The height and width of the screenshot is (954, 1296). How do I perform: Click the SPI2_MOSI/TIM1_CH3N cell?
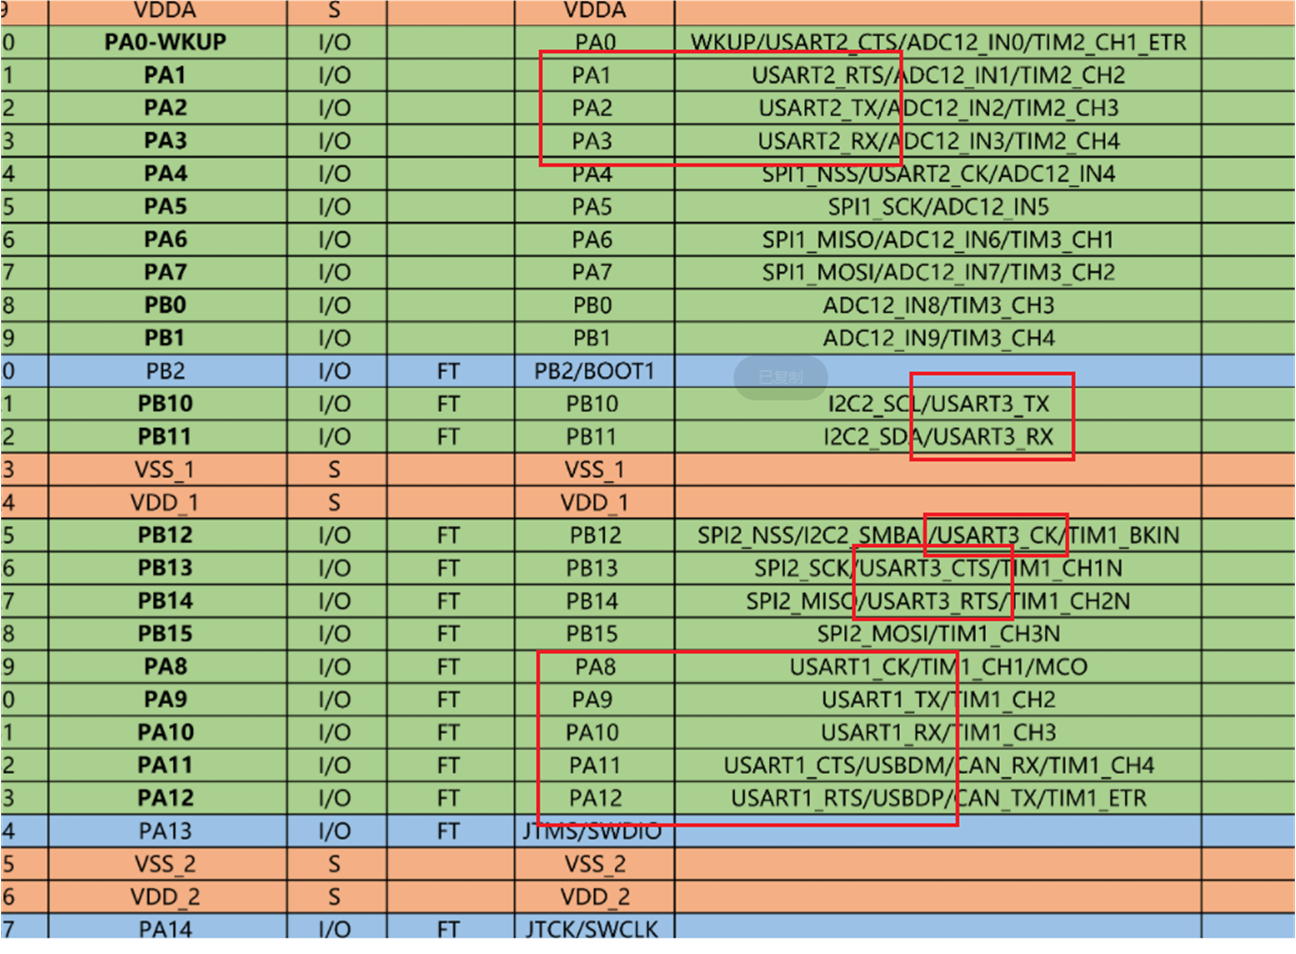[x=937, y=634]
